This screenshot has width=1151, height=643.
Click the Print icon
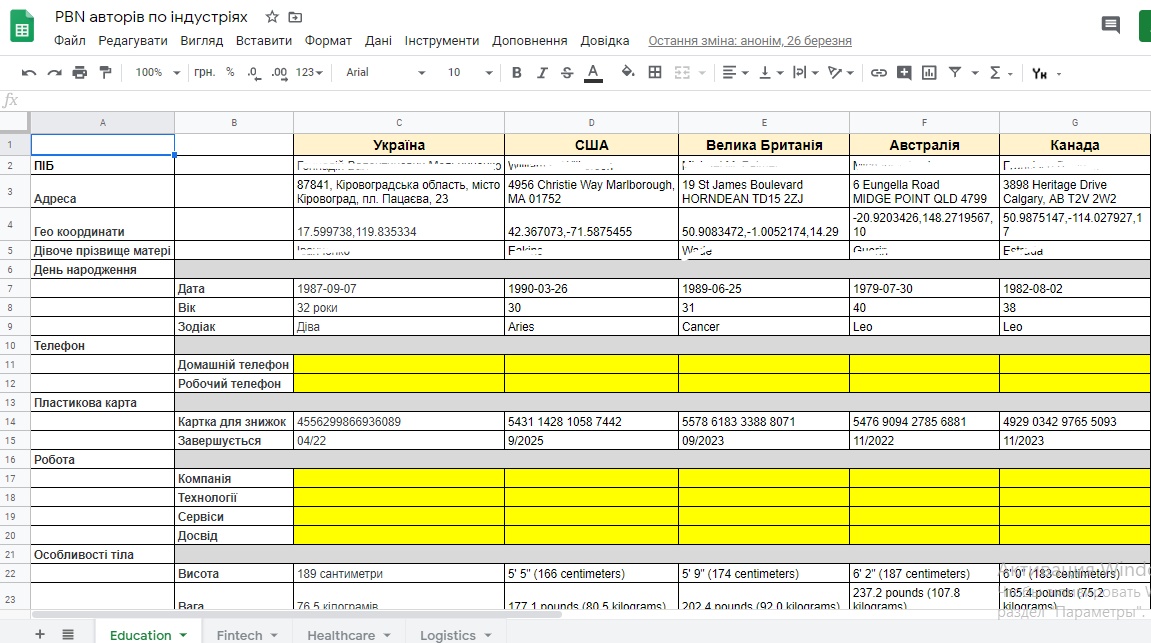80,73
